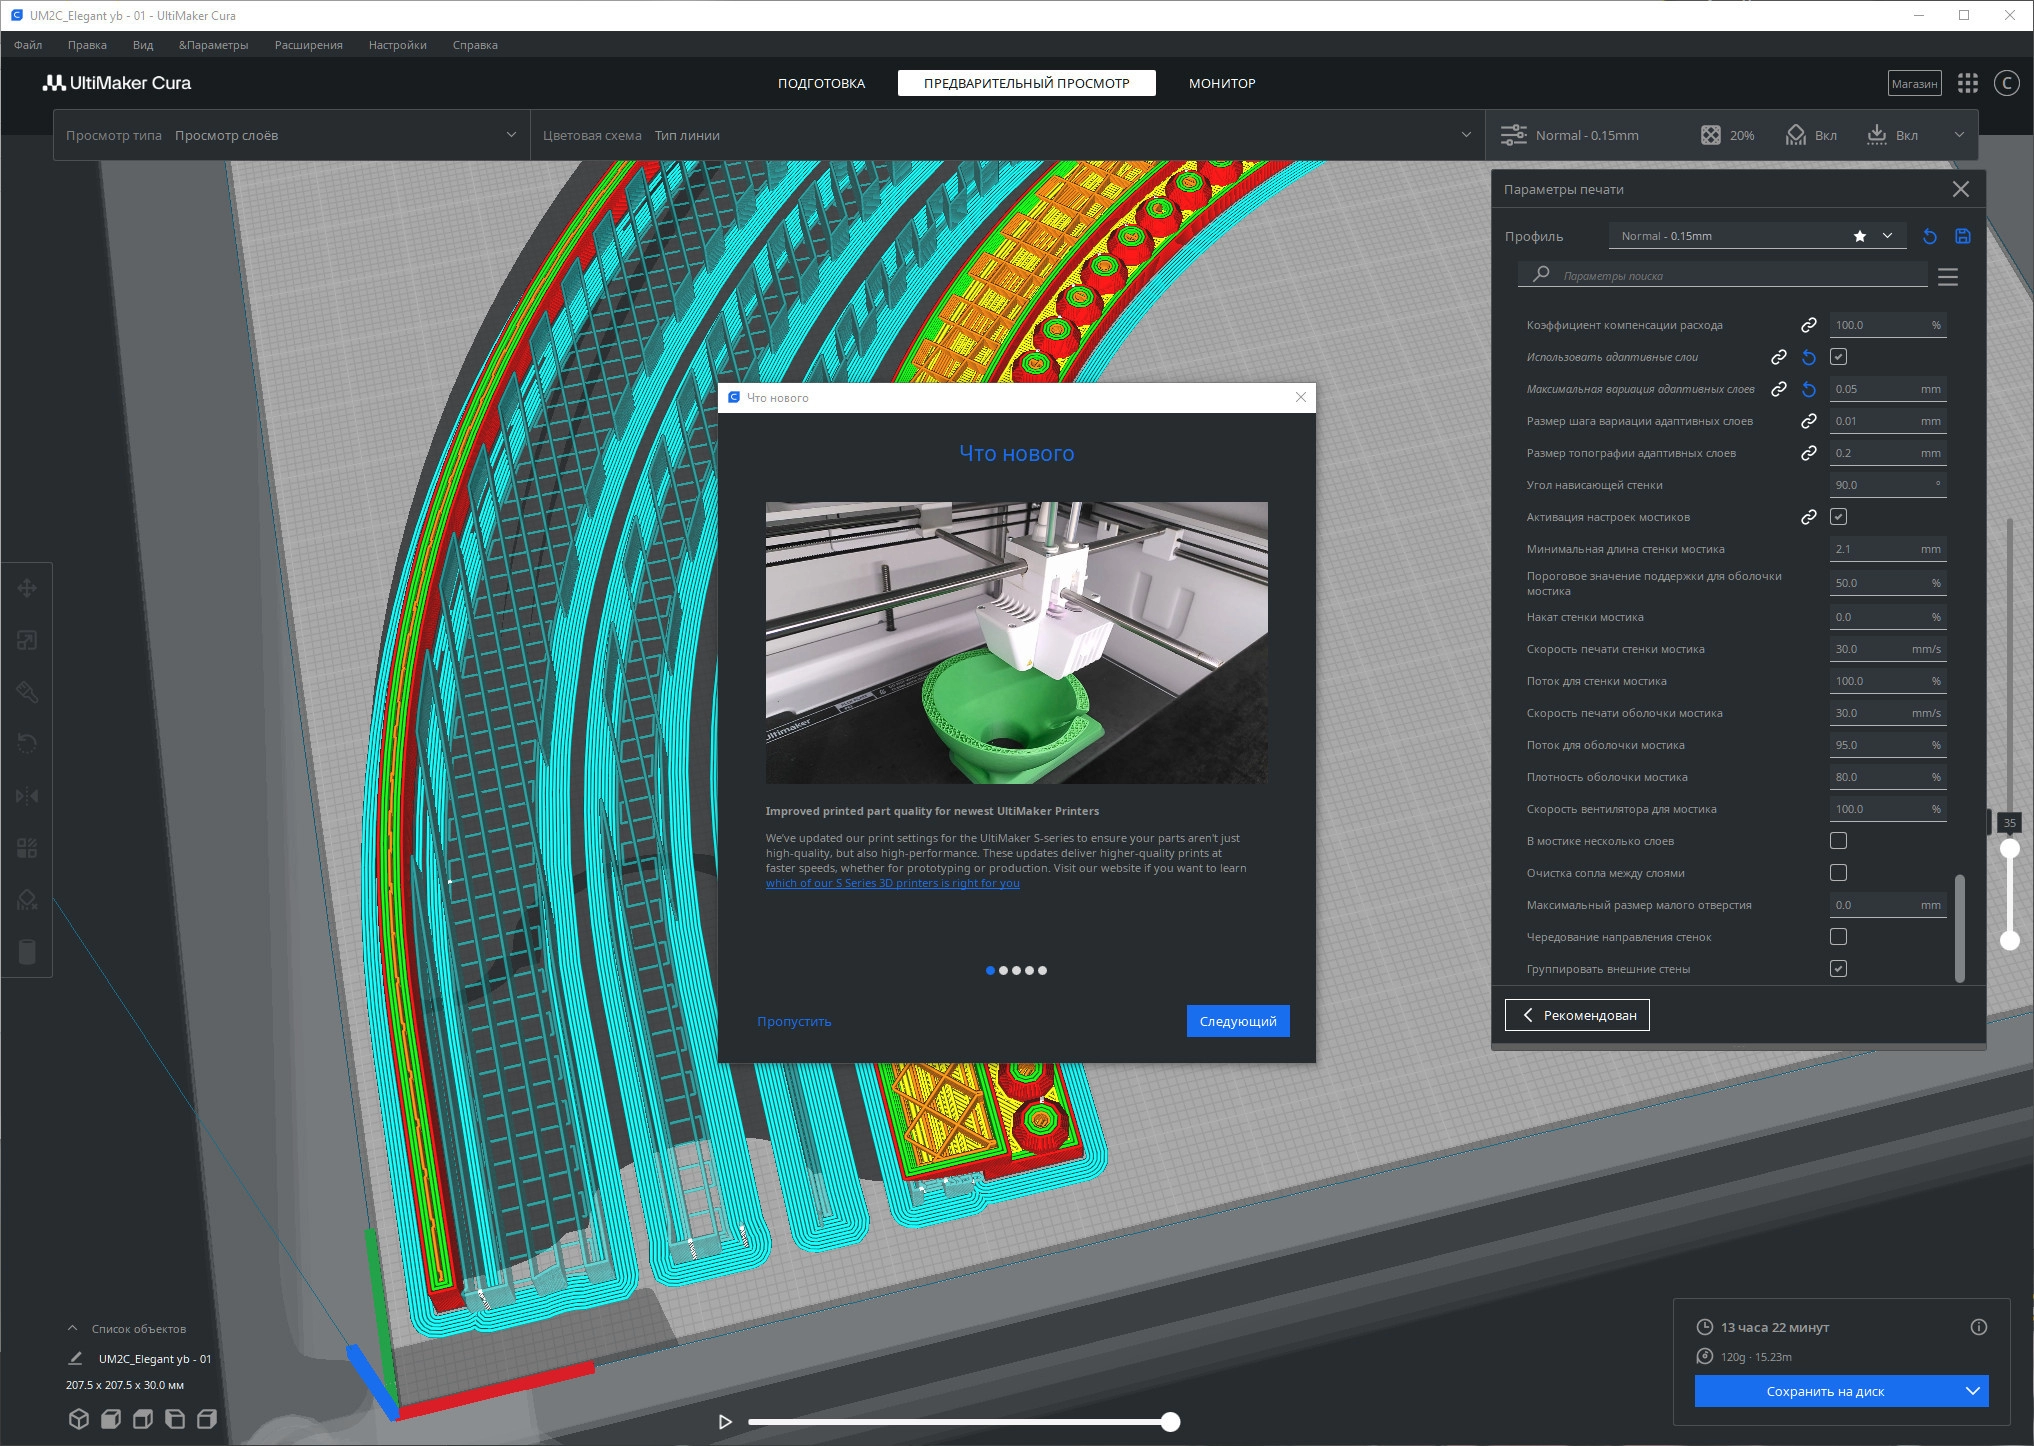Expand the view type layer view dropdown
Screen dimensions: 2034x1446
point(511,135)
